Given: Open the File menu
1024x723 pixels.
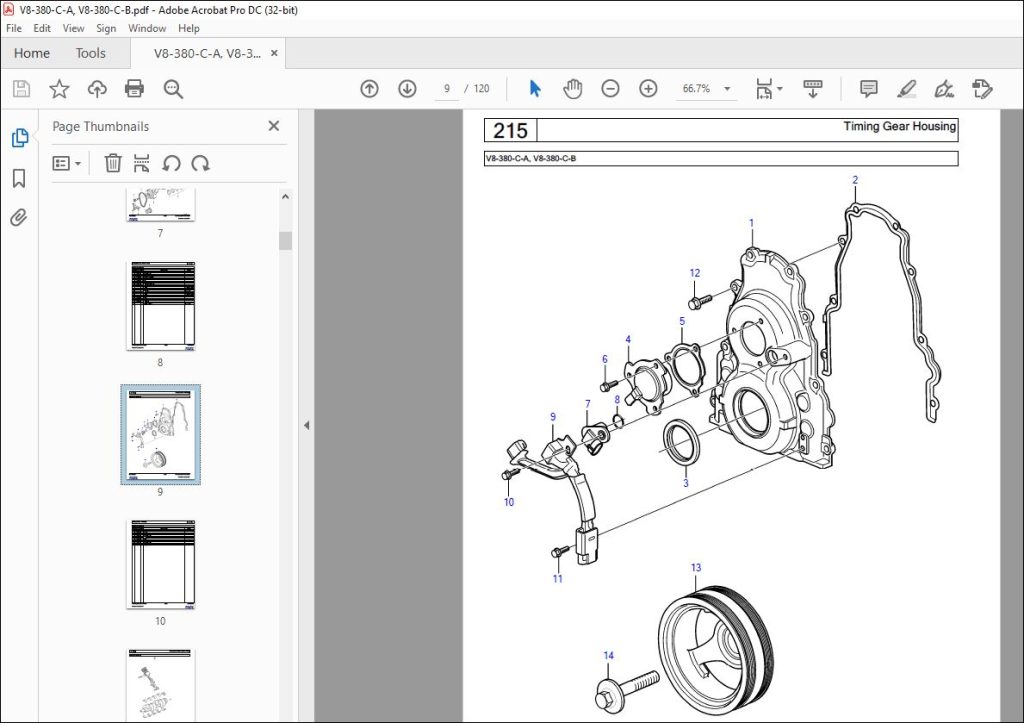Looking at the screenshot, I should point(14,28).
